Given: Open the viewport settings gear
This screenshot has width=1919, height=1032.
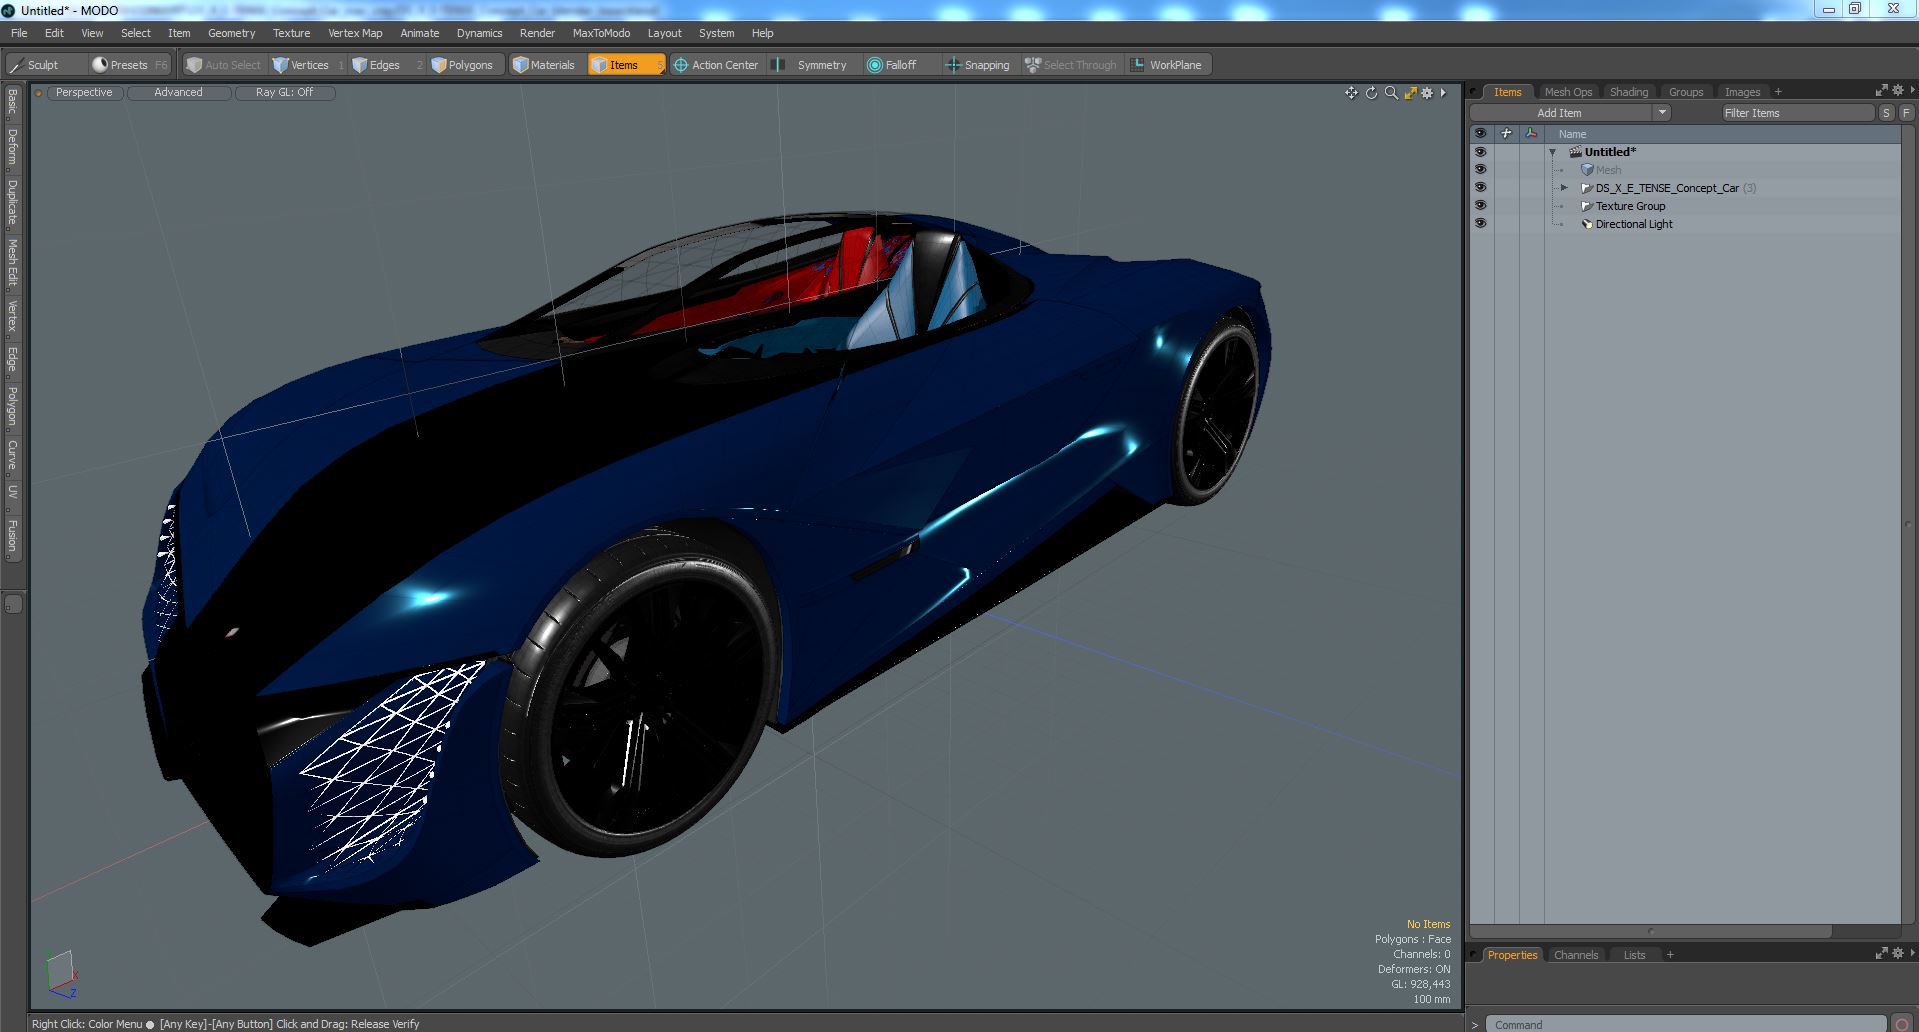Looking at the screenshot, I should pyautogui.click(x=1427, y=93).
